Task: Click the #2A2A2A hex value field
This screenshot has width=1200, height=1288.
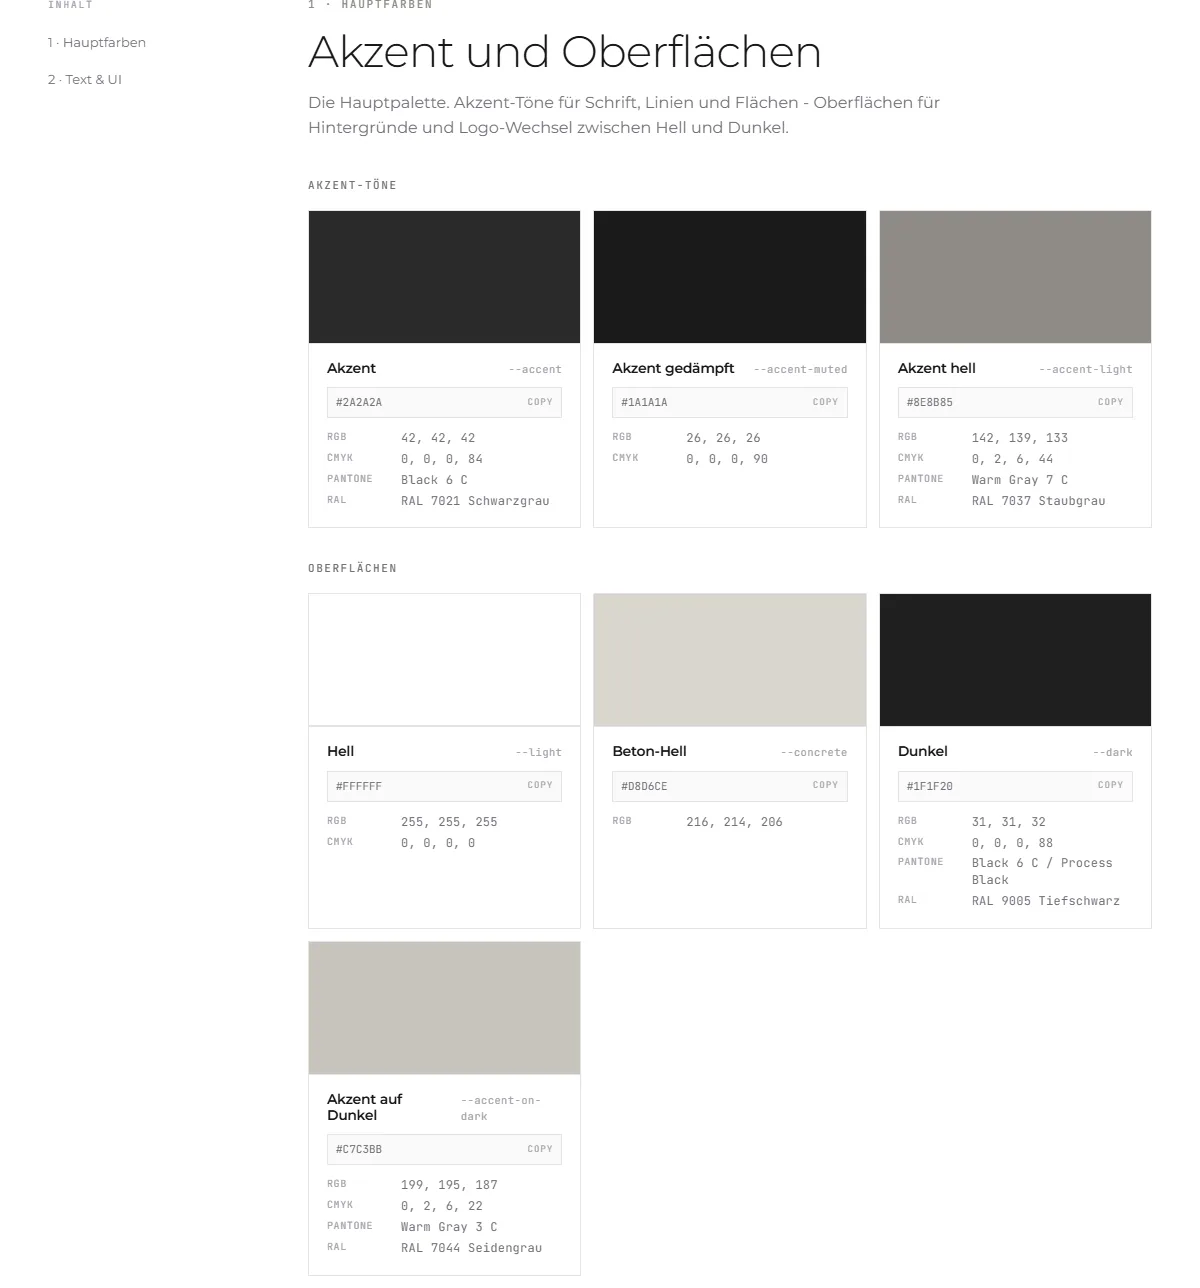Action: point(444,402)
